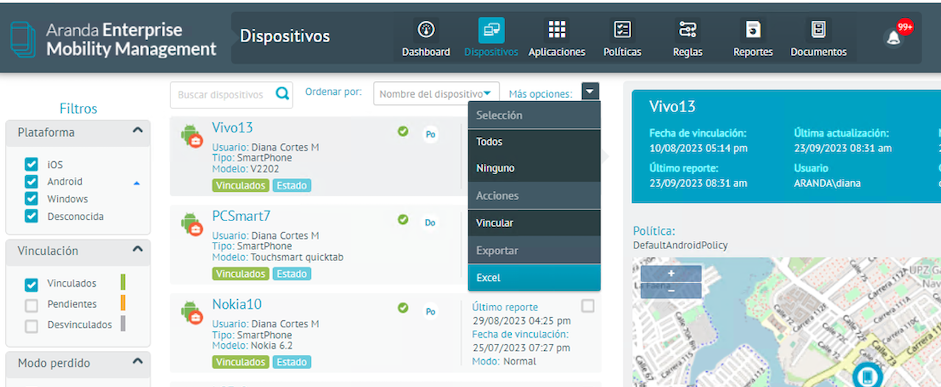The width and height of the screenshot is (941, 387).
Task: Uncheck the Windows platform filter
Action: pyautogui.click(x=31, y=199)
